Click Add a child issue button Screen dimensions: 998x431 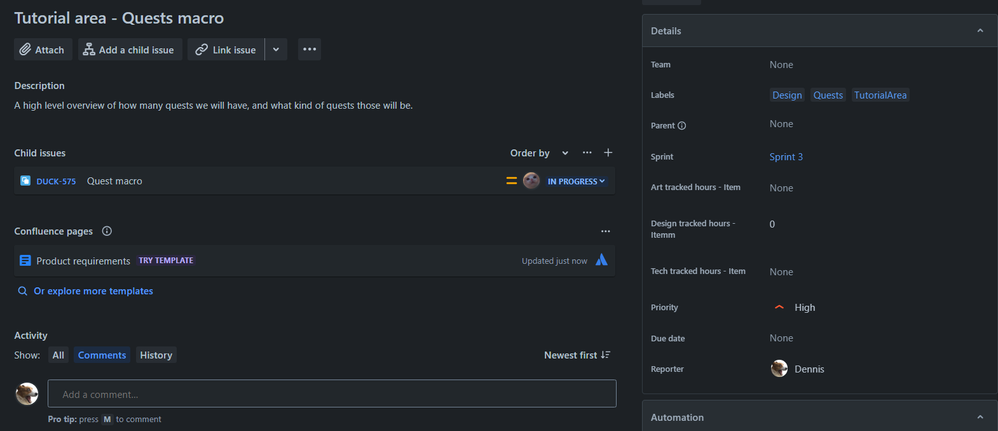(130, 50)
